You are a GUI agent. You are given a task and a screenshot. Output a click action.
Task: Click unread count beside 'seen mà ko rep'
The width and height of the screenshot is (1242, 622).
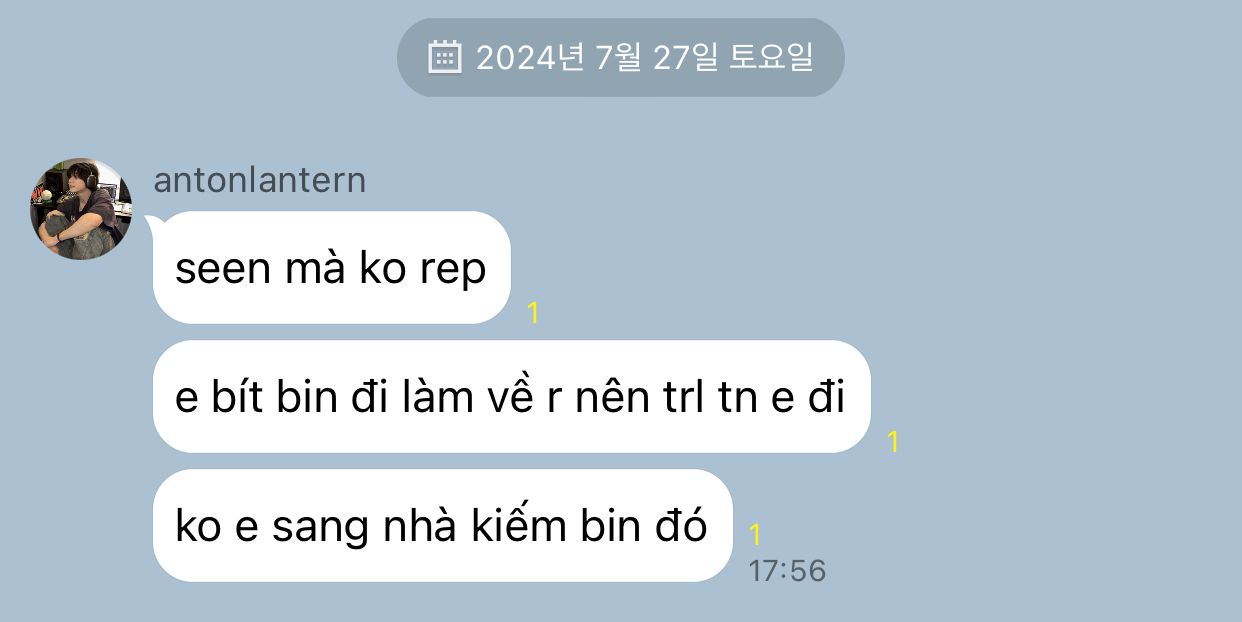(533, 313)
